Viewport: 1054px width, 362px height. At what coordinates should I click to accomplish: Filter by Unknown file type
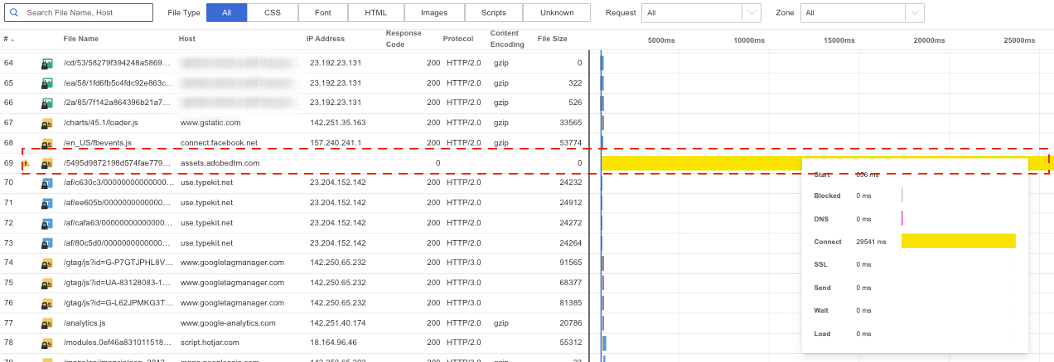[557, 13]
